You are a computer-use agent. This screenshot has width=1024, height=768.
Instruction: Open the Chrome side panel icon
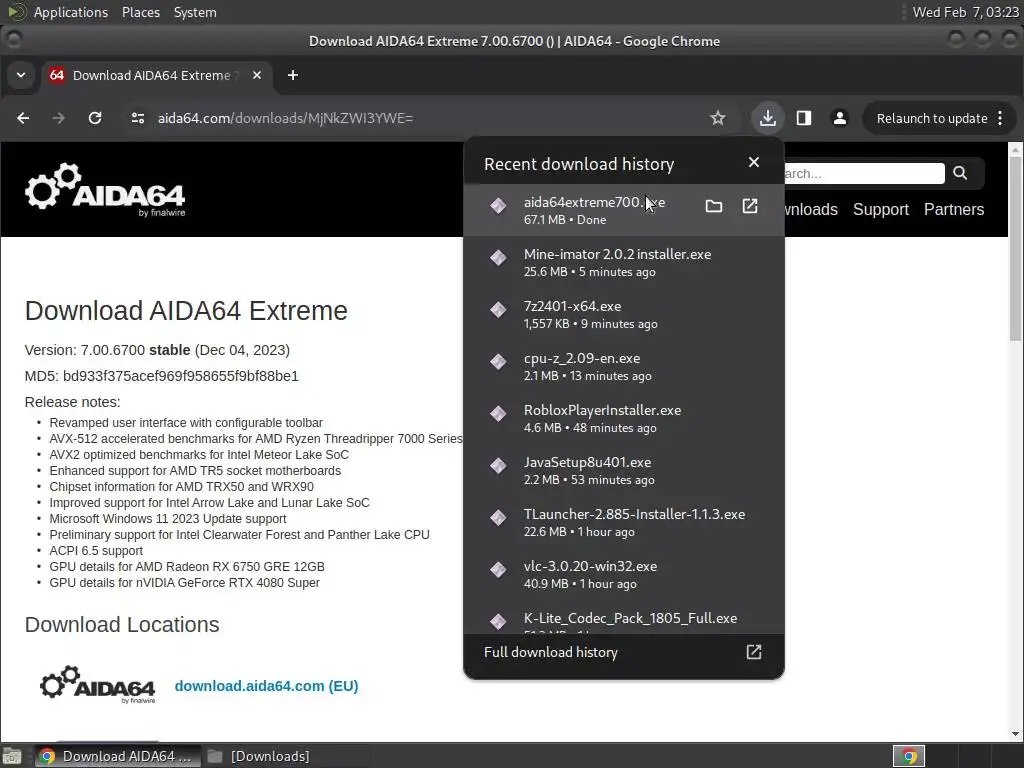pos(804,118)
